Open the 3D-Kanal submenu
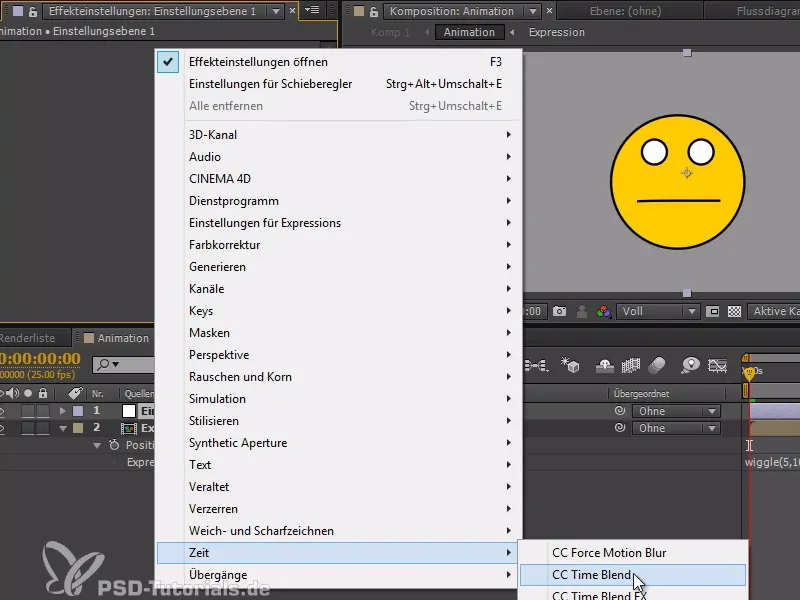 339,135
